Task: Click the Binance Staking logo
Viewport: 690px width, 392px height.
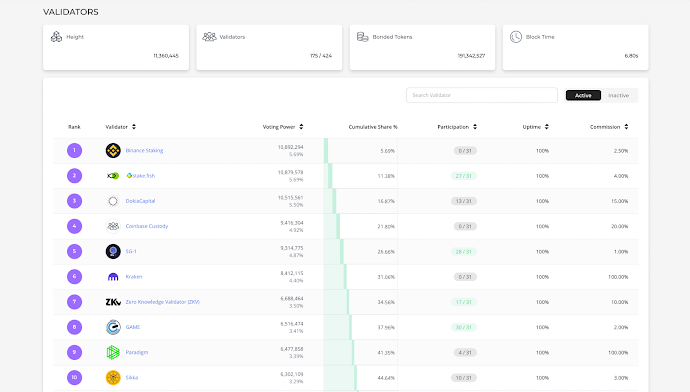Action: click(x=113, y=150)
